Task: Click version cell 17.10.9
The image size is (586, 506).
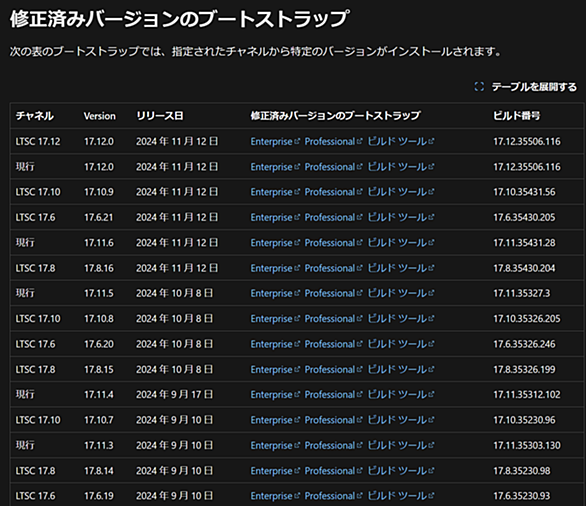Action: tap(99, 192)
